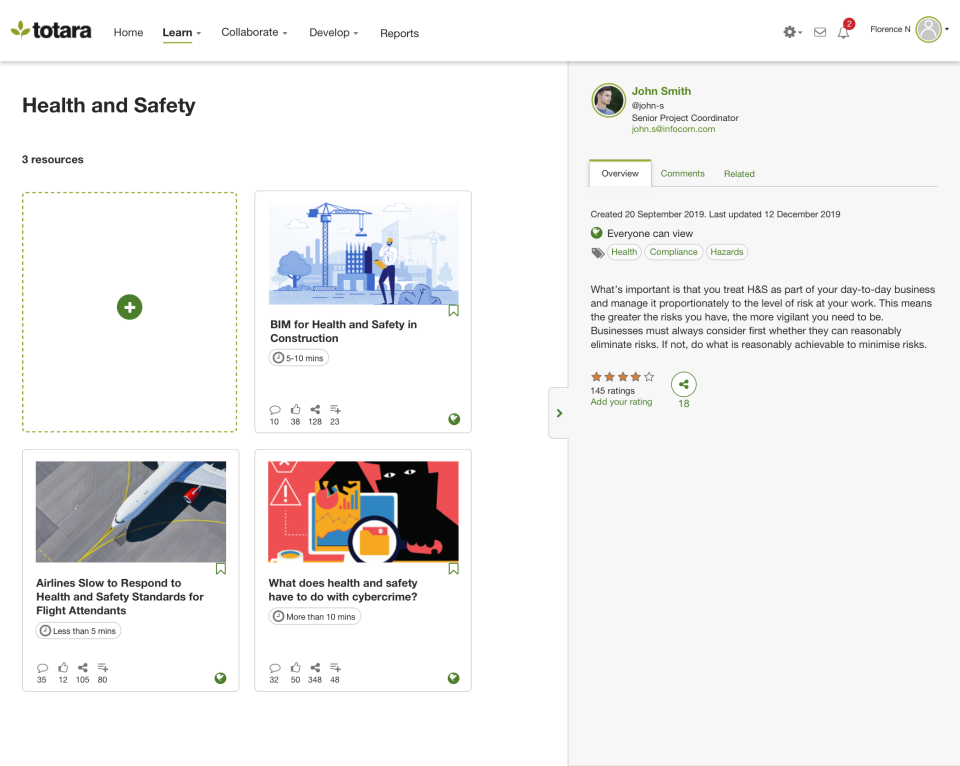Click the Compliance tag
The image size is (960, 766).
click(673, 251)
